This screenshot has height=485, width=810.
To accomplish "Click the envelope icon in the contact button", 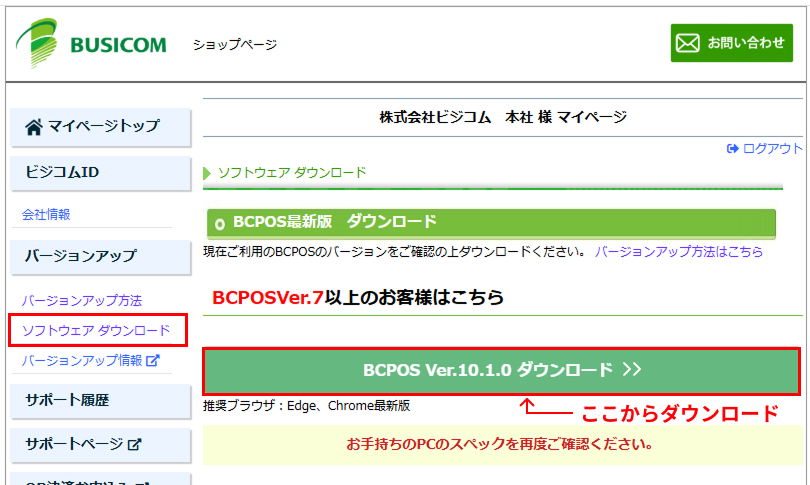I will pos(687,43).
